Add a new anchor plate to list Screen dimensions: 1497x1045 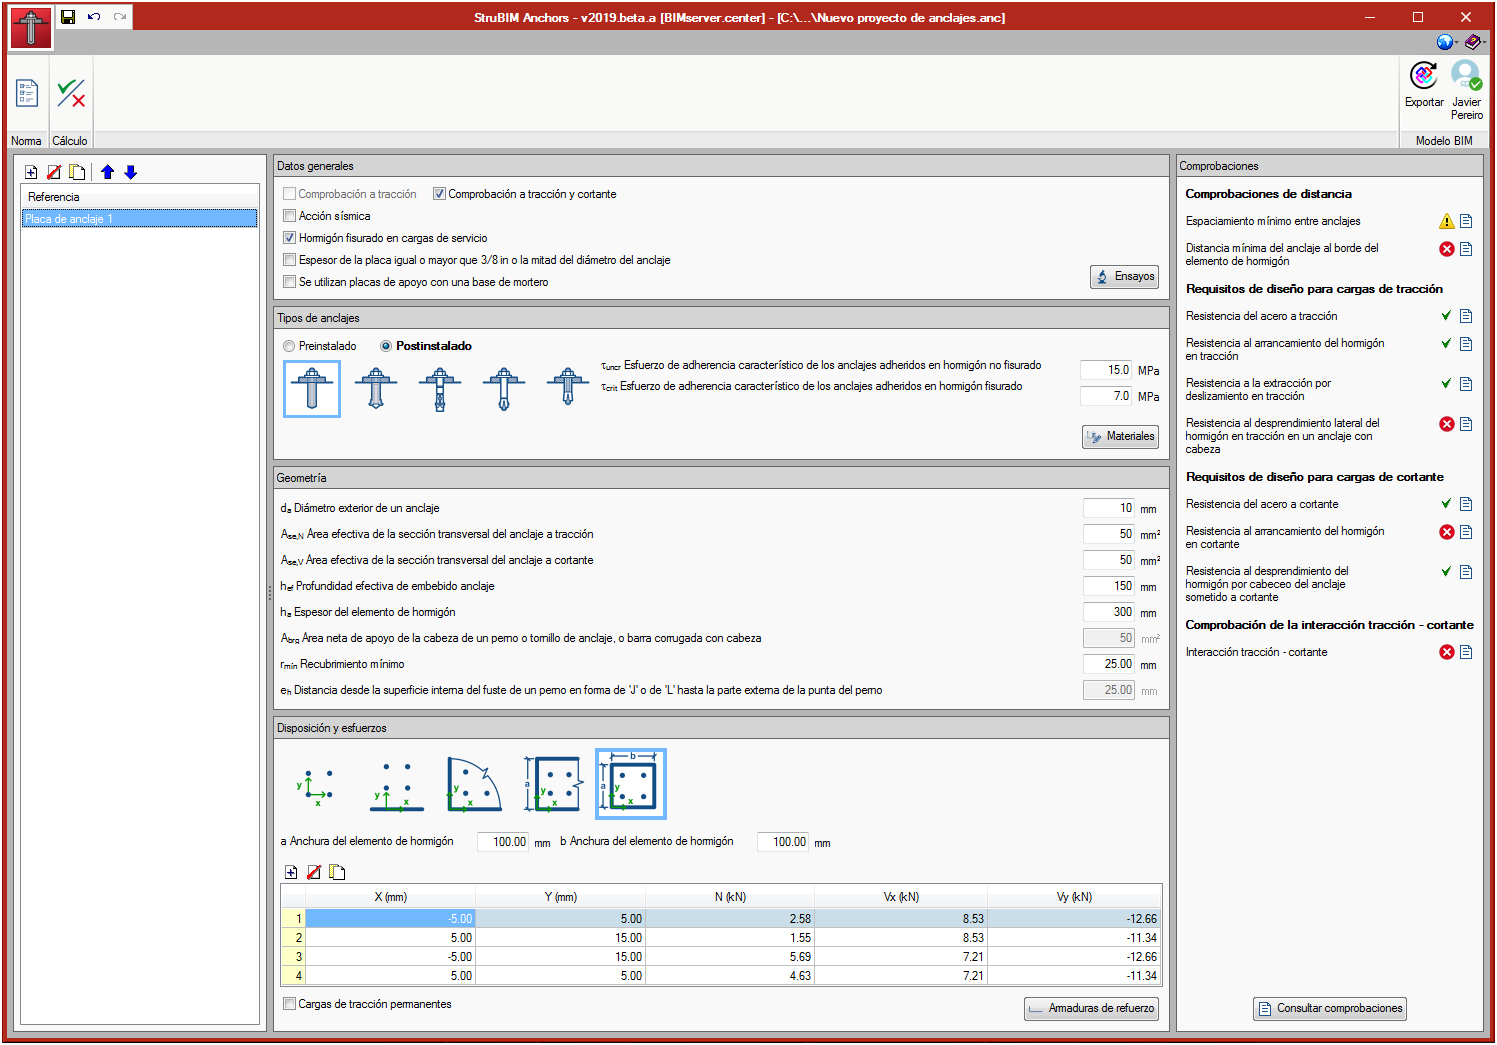tap(31, 172)
